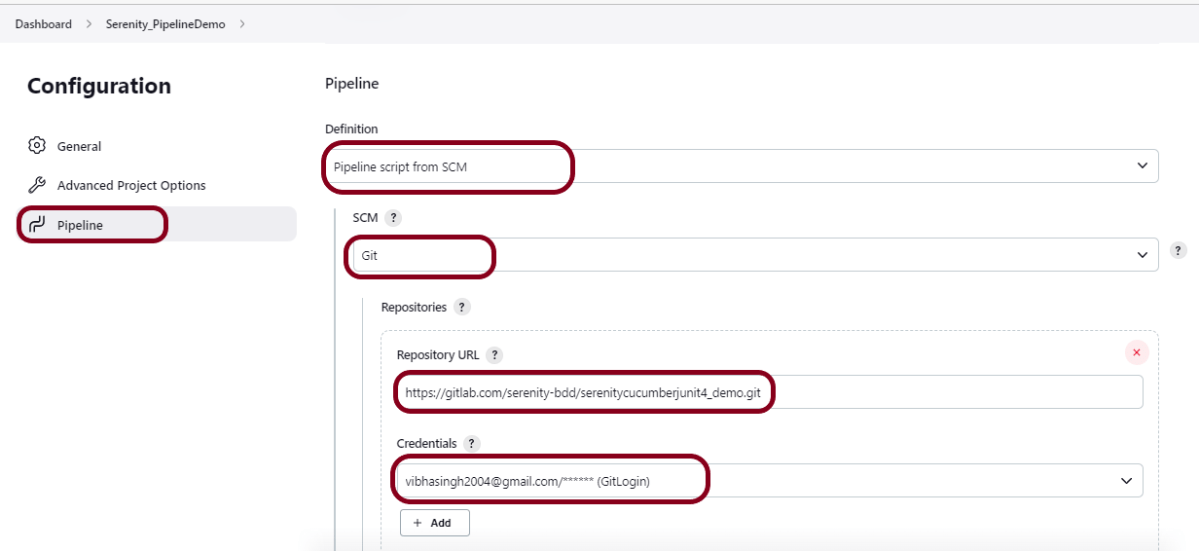Show help for Credentials field
This screenshot has width=1199, height=551.
point(472,443)
